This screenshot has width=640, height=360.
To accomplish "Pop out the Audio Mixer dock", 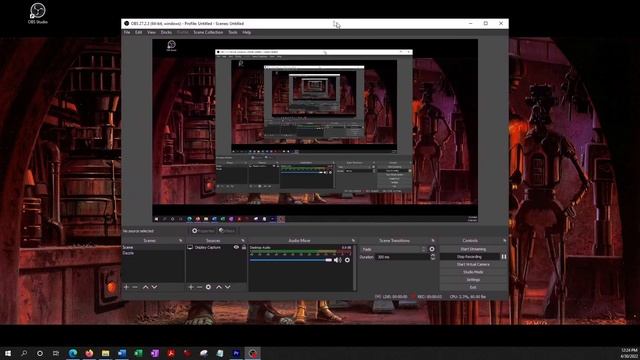I will pos(353,241).
